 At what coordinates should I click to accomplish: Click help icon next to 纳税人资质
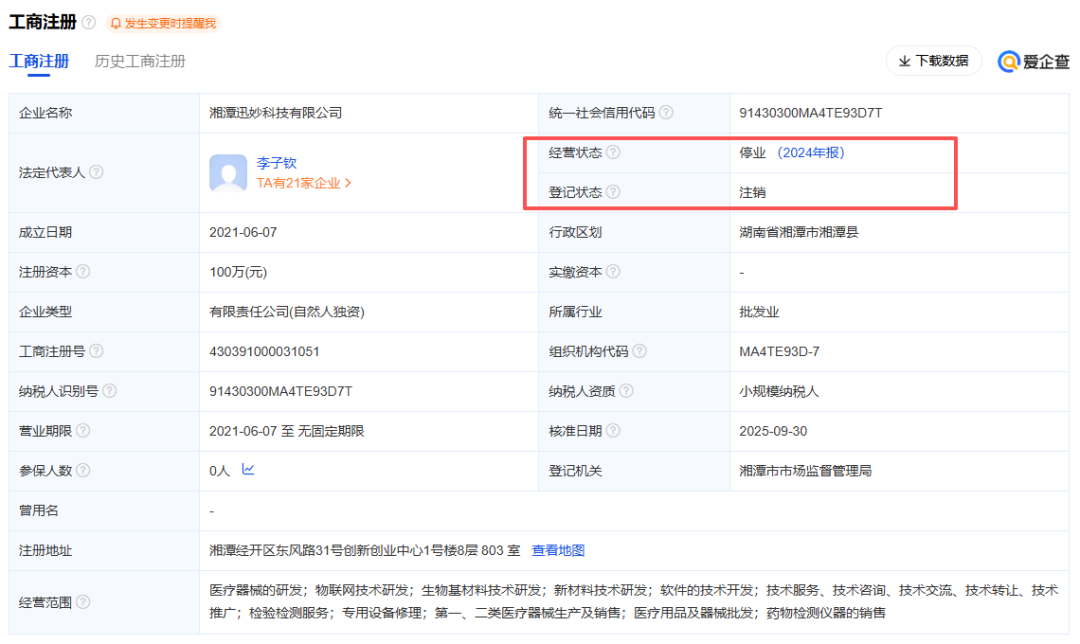tap(626, 391)
